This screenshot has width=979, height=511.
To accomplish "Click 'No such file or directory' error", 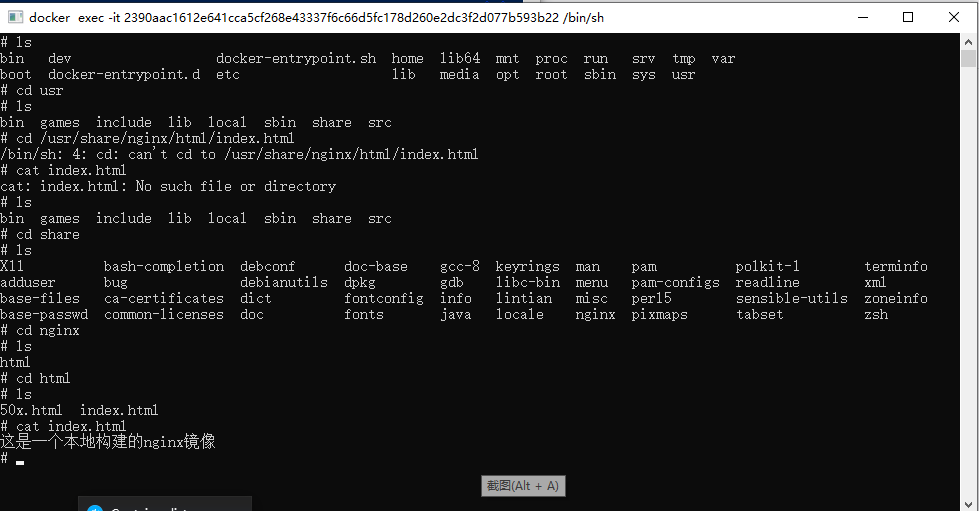I will coord(235,186).
